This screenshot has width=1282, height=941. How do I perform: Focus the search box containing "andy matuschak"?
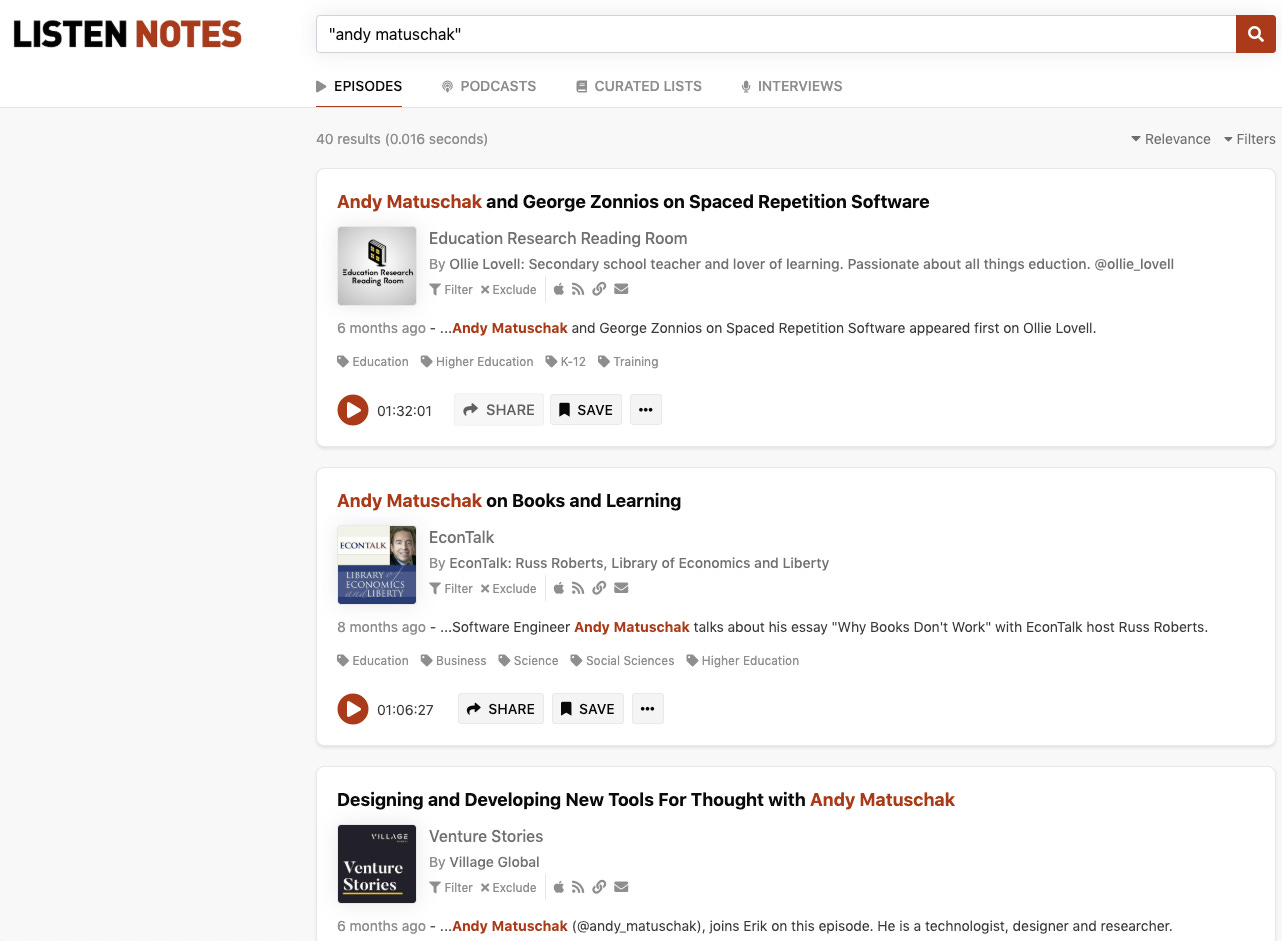pos(776,34)
